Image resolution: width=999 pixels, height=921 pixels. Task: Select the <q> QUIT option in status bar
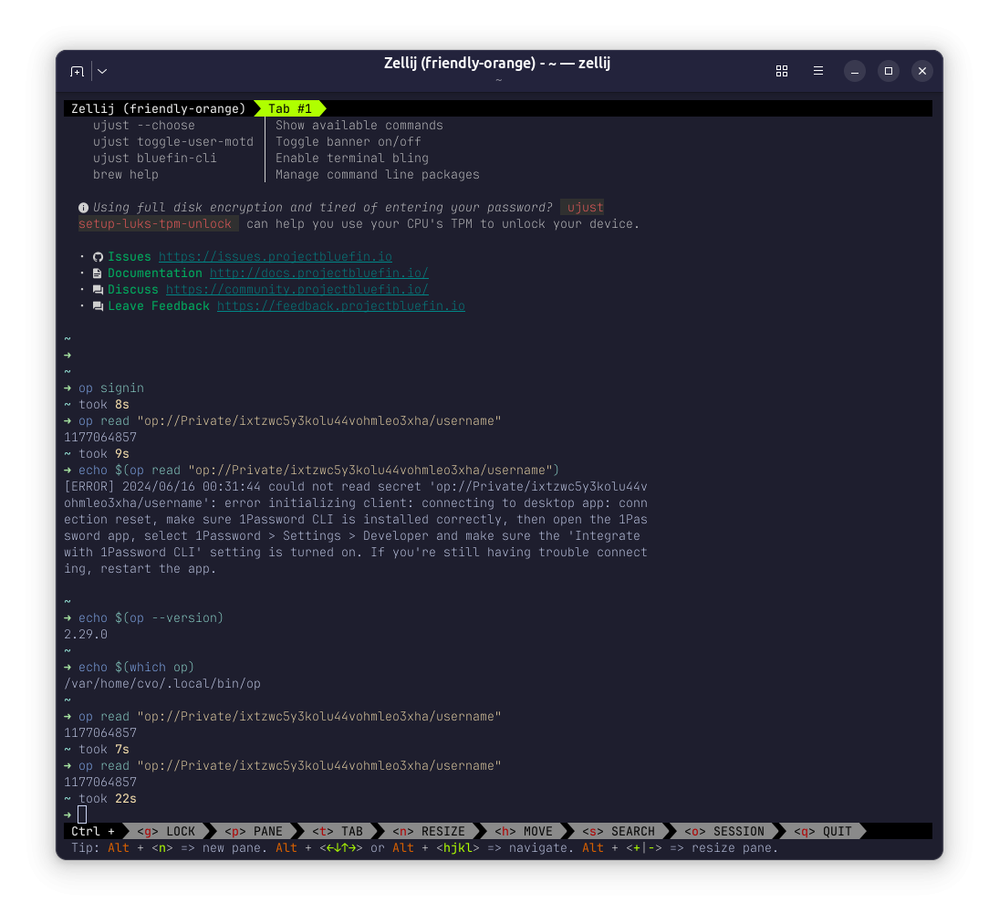click(x=823, y=831)
